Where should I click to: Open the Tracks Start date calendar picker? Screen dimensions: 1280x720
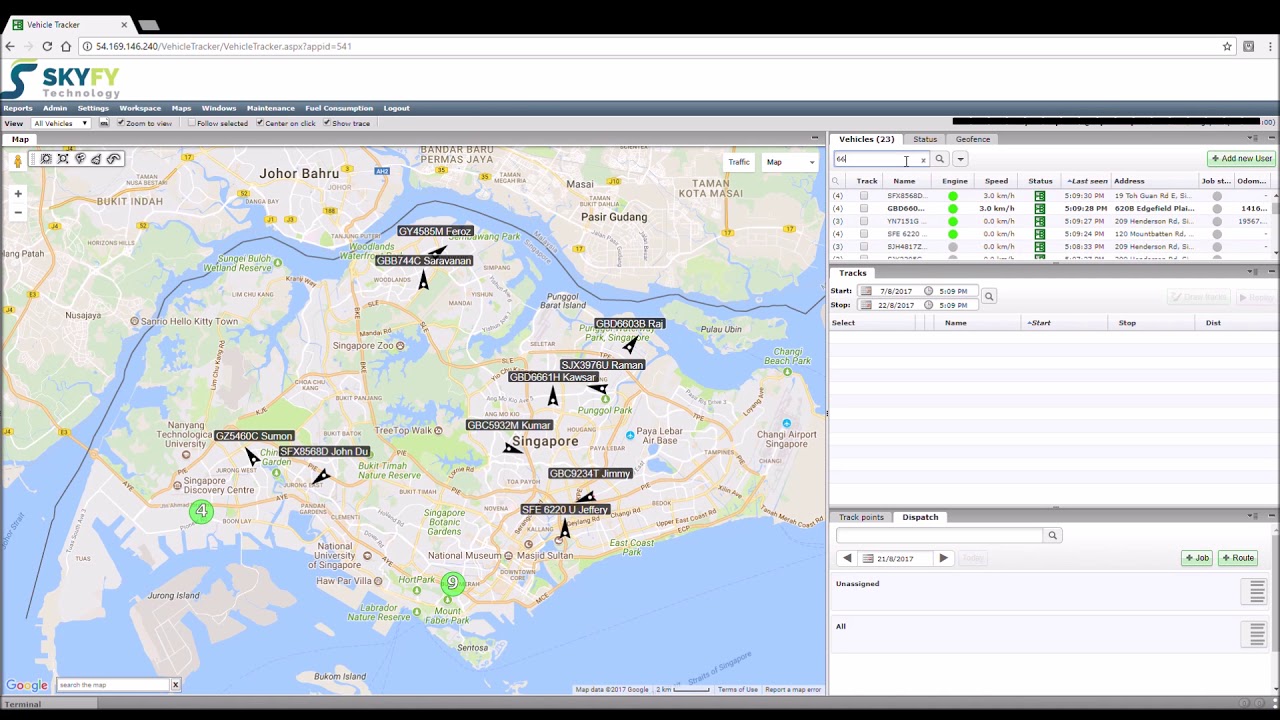coord(866,291)
